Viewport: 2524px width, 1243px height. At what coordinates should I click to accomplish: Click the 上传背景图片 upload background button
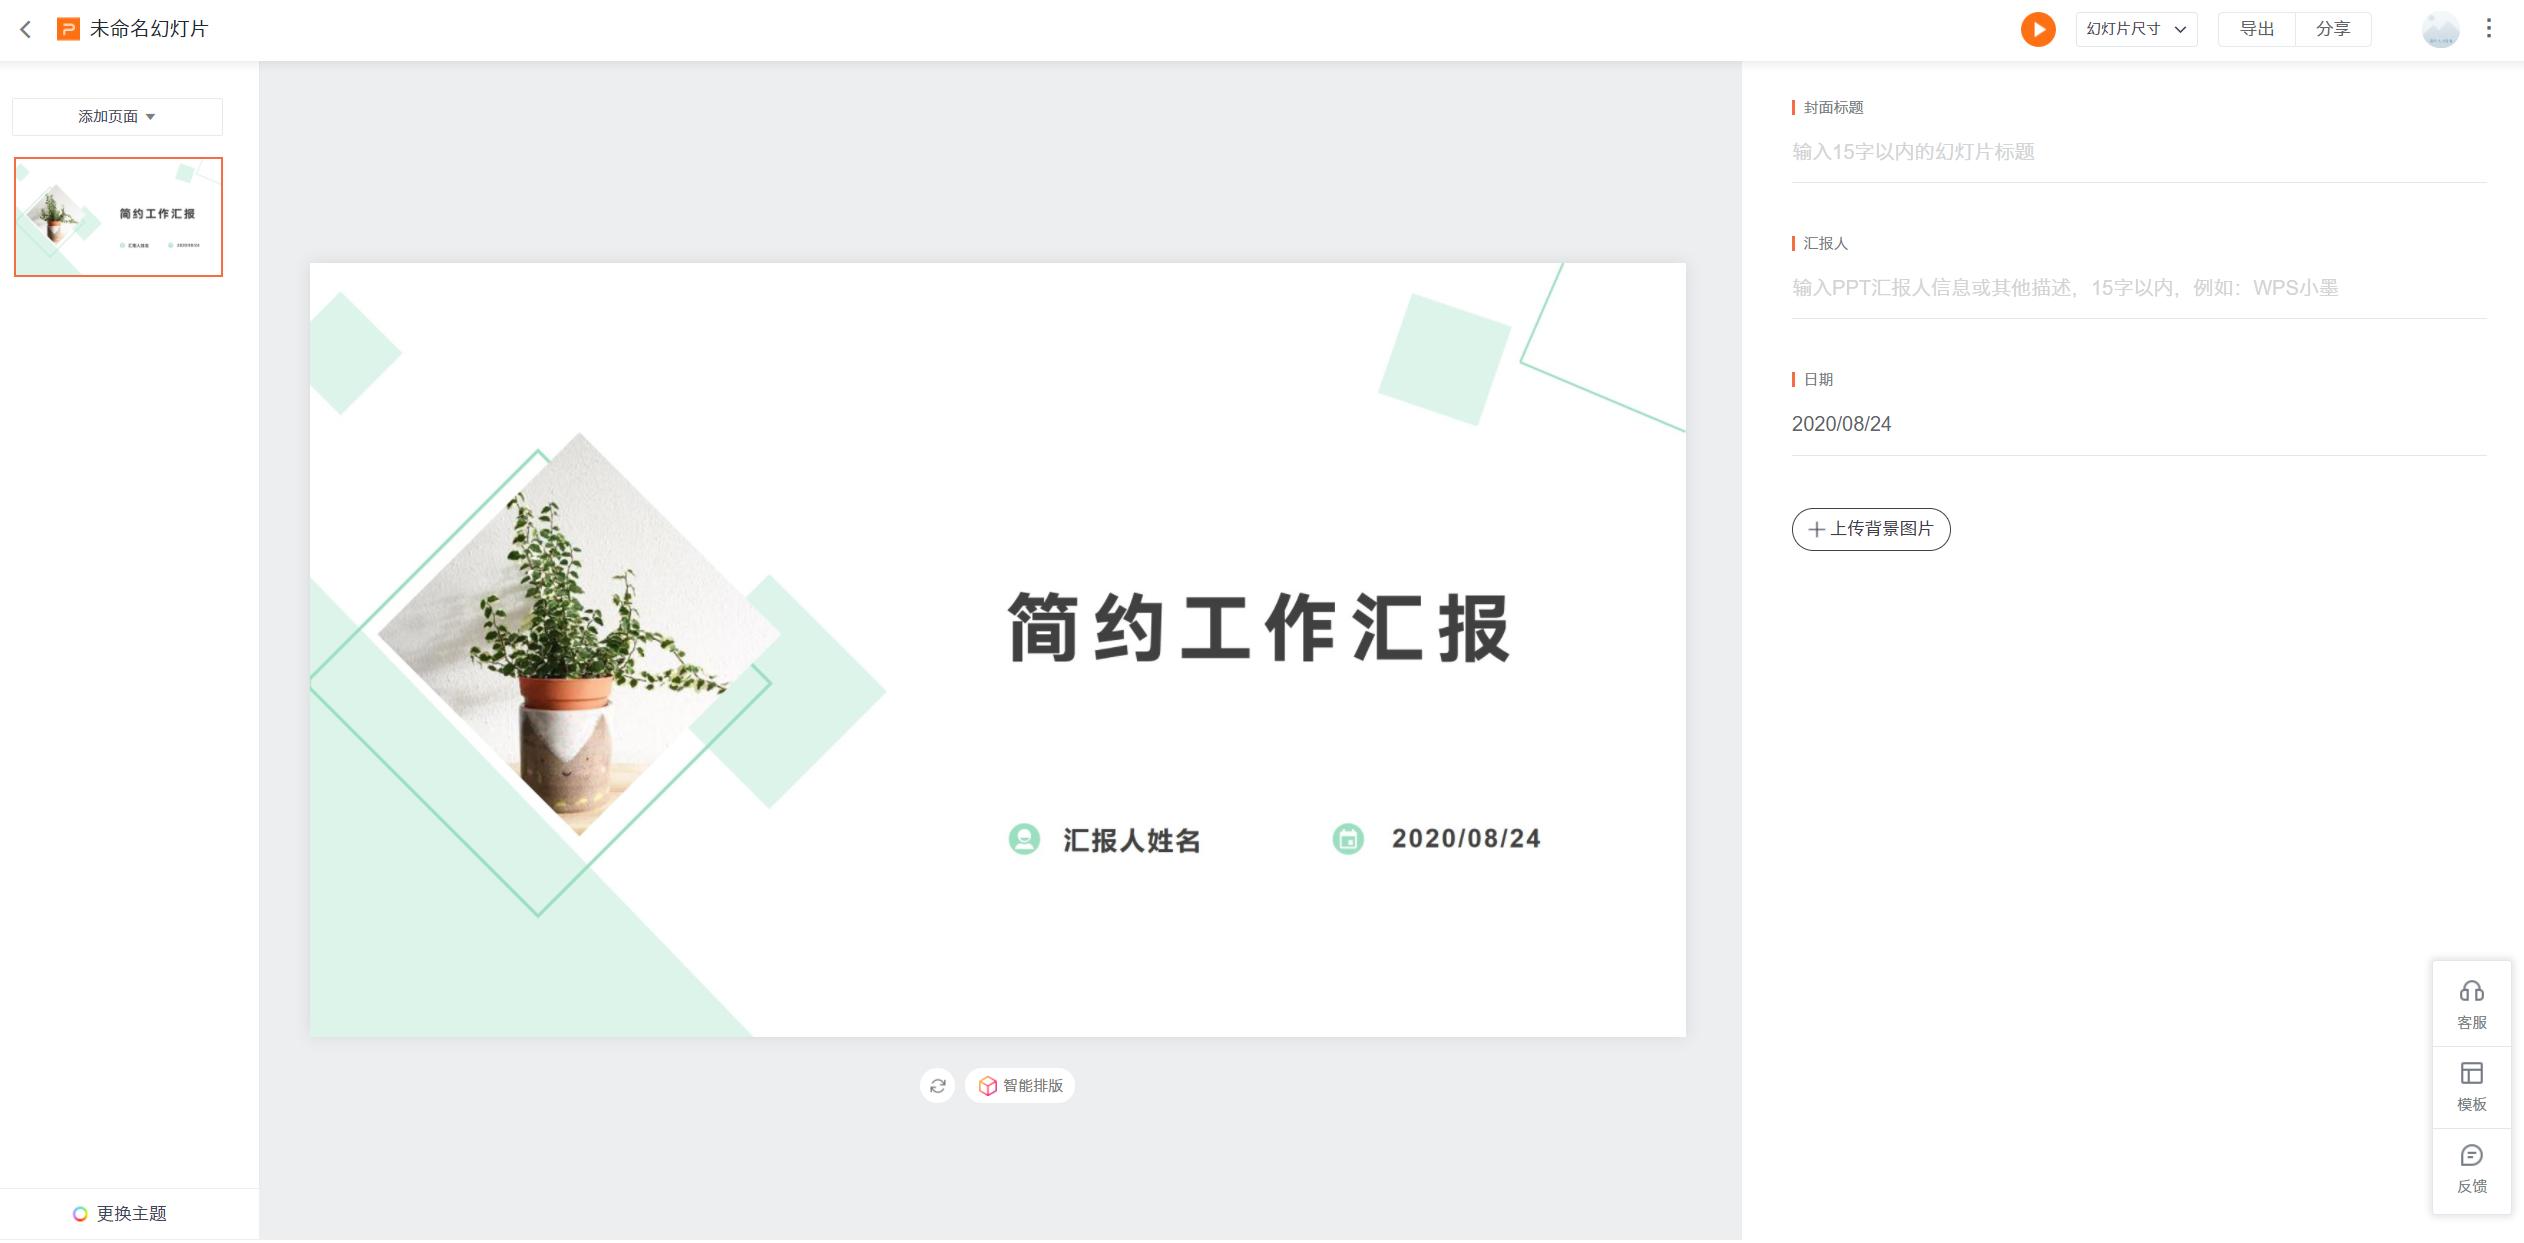click(x=1870, y=529)
